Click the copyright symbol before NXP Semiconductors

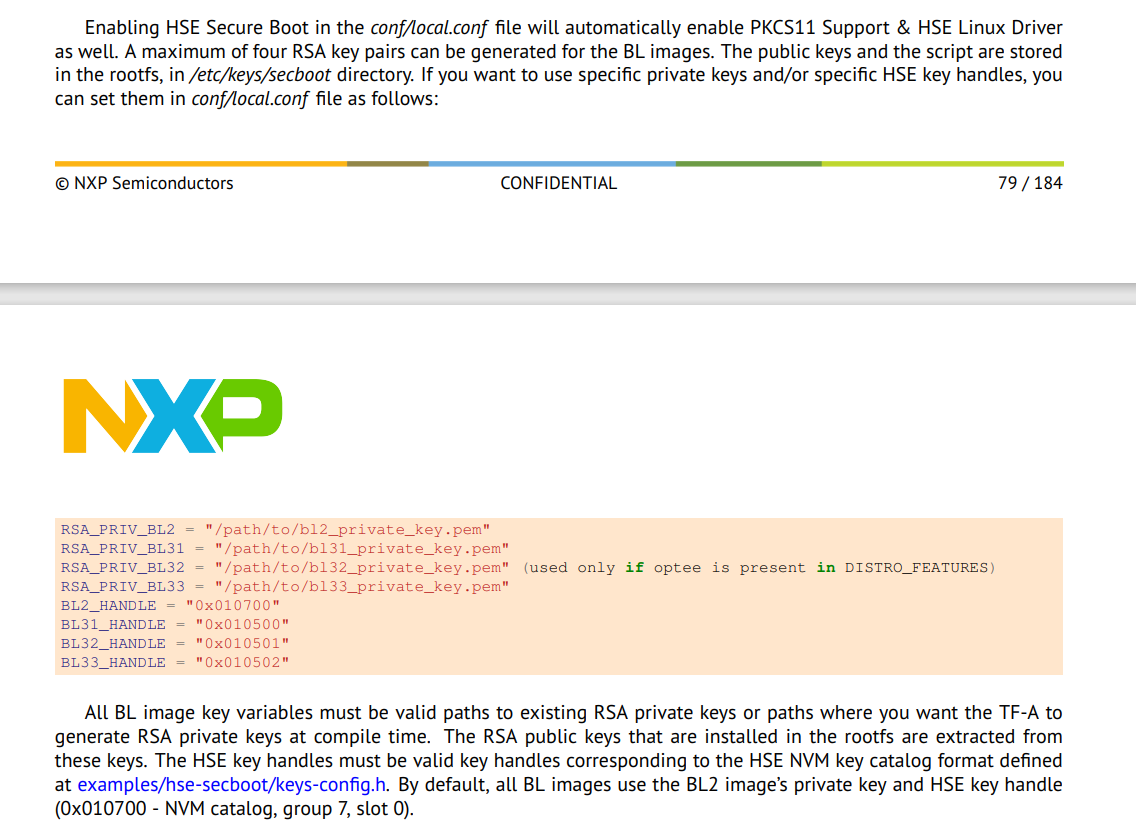coord(62,183)
